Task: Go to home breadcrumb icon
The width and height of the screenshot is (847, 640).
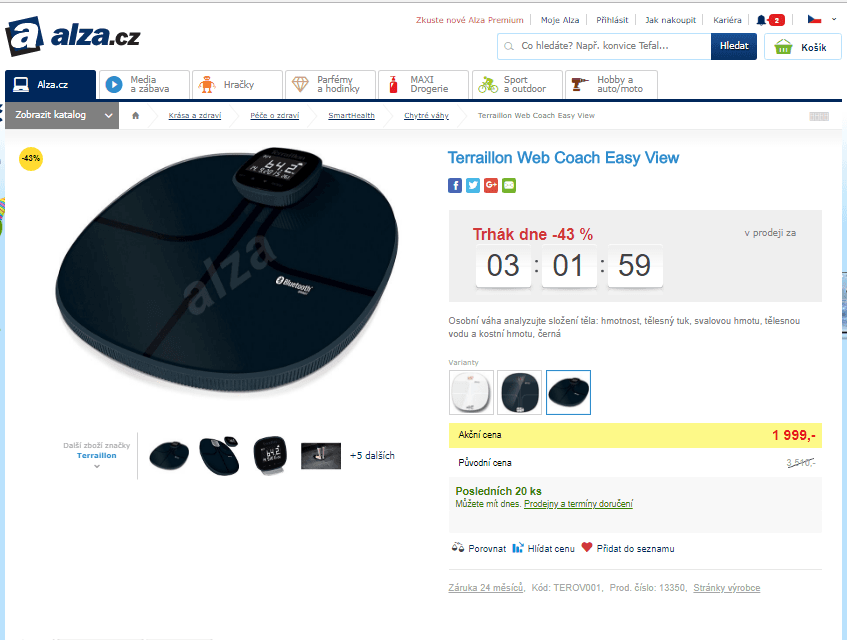Action: pos(136,116)
